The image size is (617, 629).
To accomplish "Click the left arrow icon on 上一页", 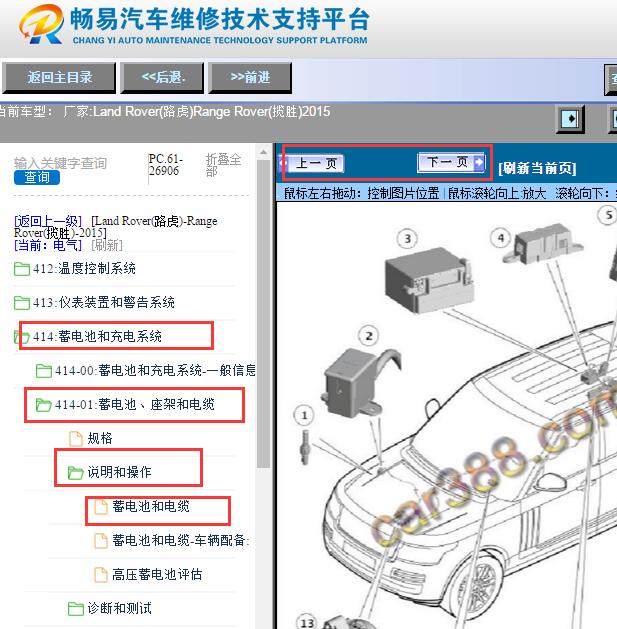I will tap(284, 163).
